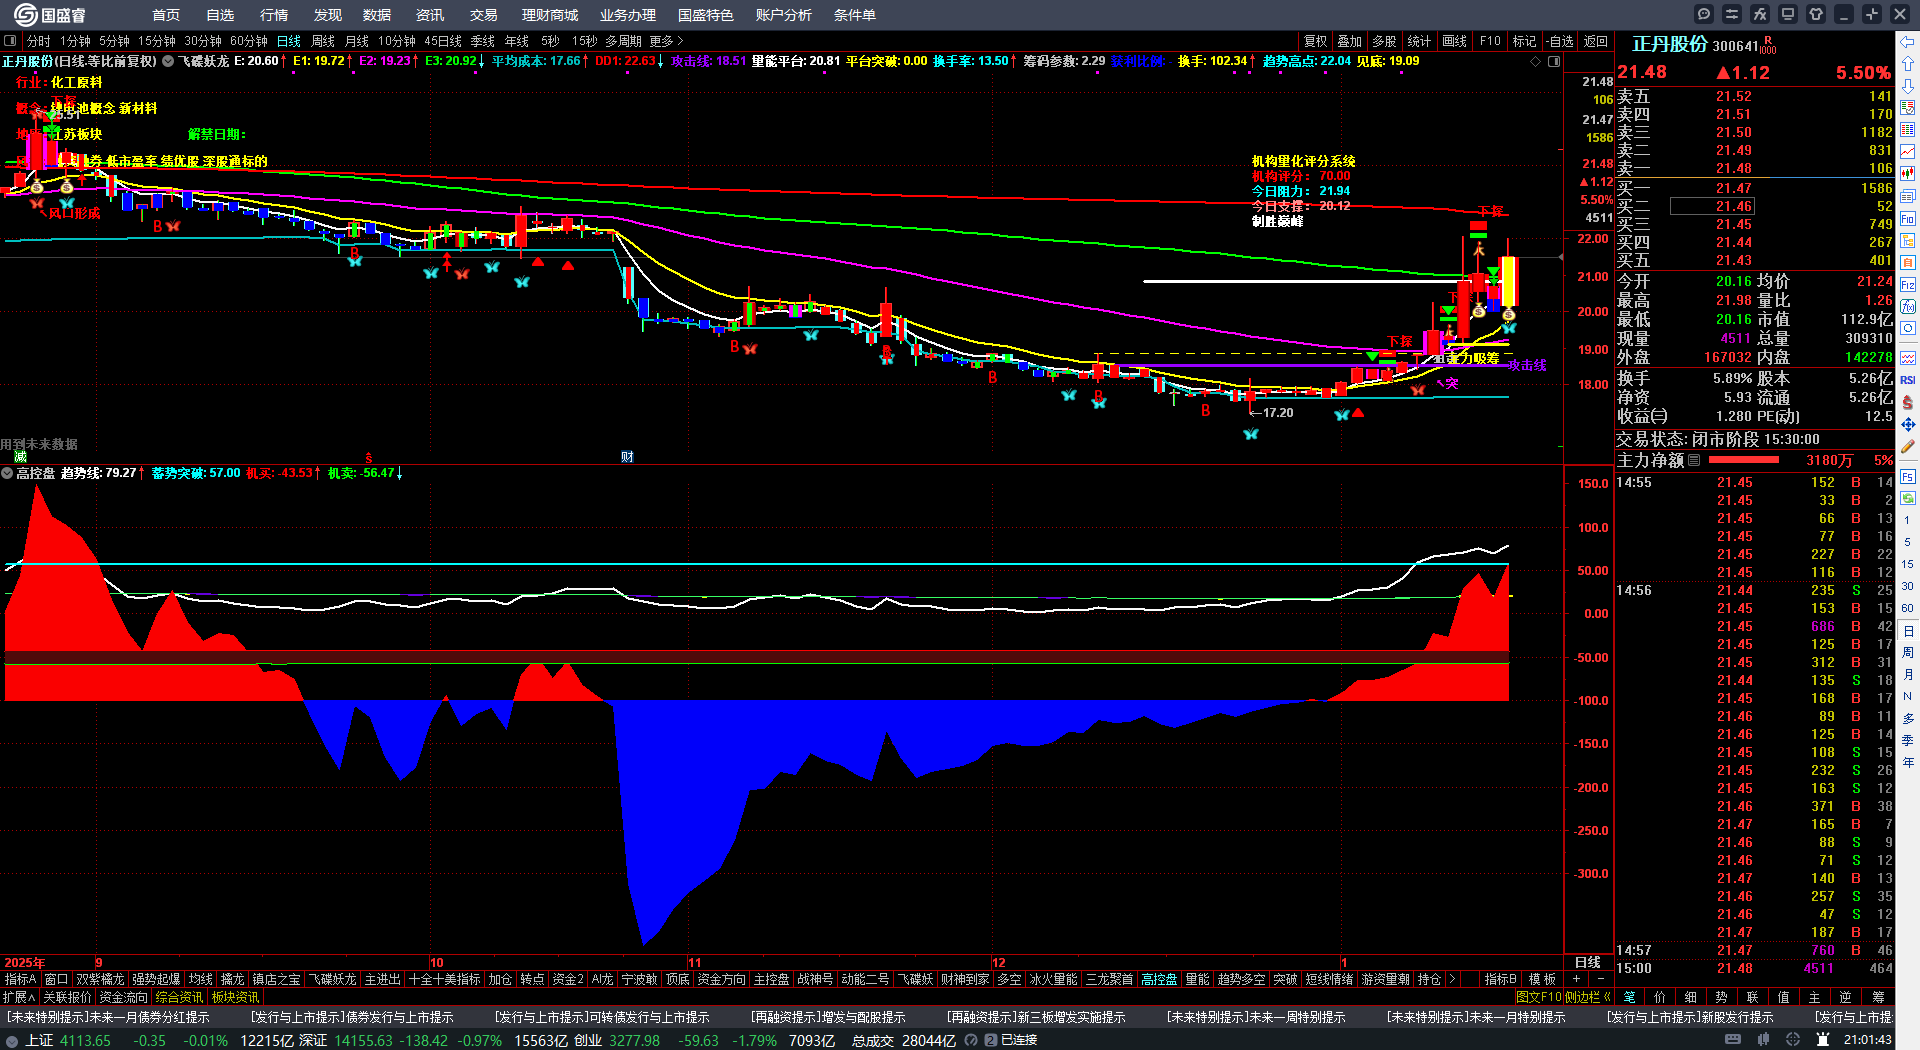Screen dimensions: 1920x1050
Task: Open the 理财商城 menu
Action: tap(550, 15)
